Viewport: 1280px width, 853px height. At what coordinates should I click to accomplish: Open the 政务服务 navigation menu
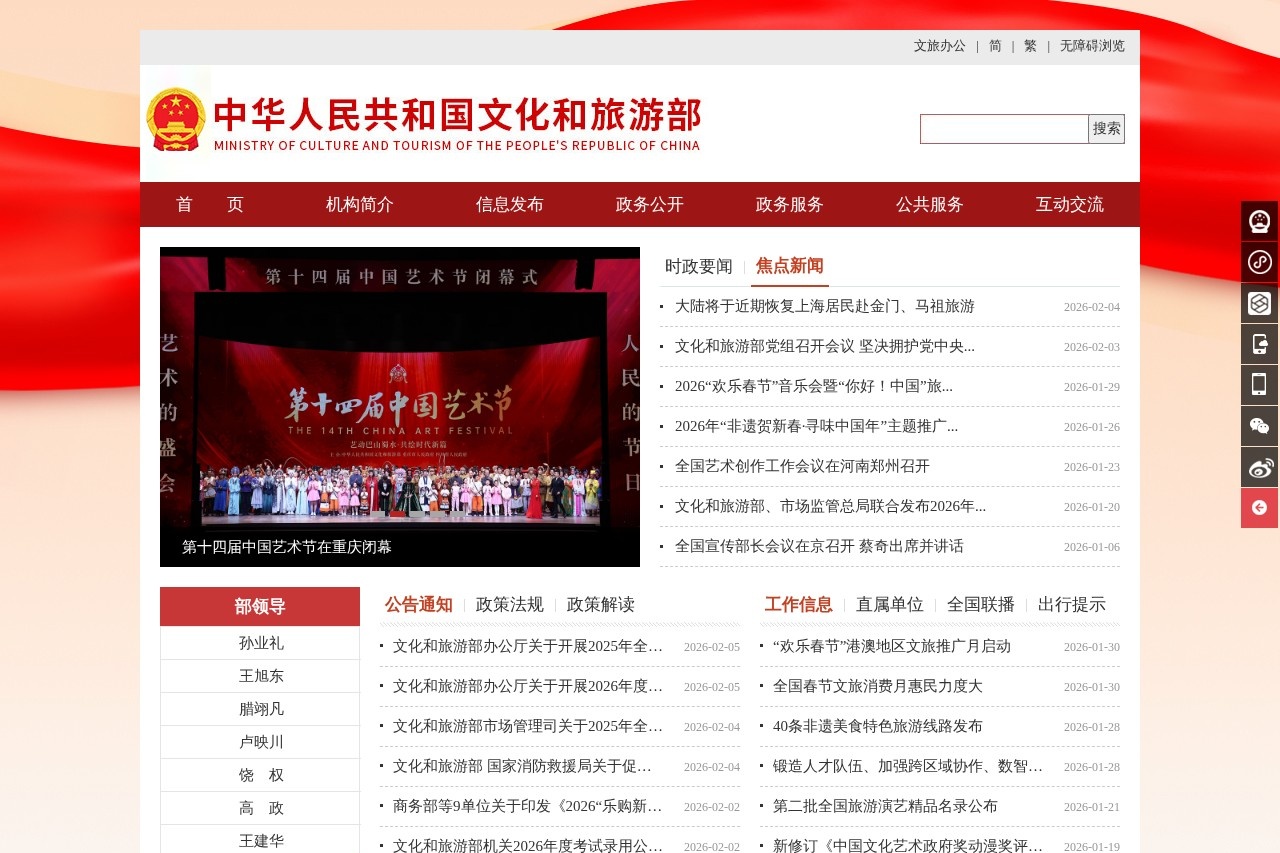coord(790,205)
